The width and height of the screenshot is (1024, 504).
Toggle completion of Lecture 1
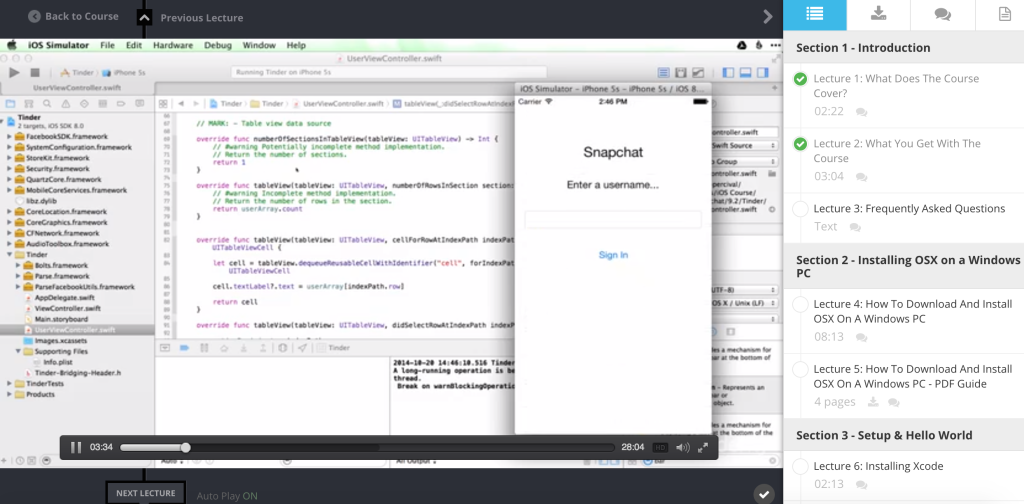pyautogui.click(x=800, y=79)
